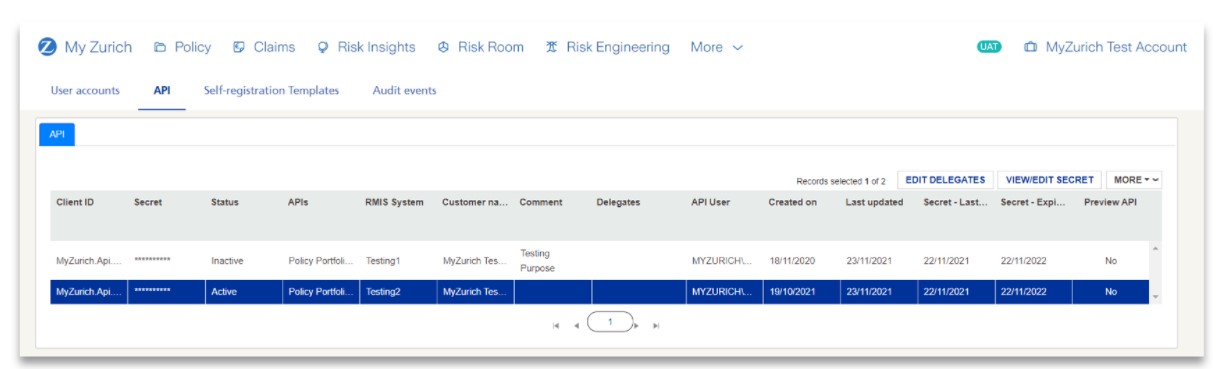
Task: Open Audit events tab
Action: 404,90
